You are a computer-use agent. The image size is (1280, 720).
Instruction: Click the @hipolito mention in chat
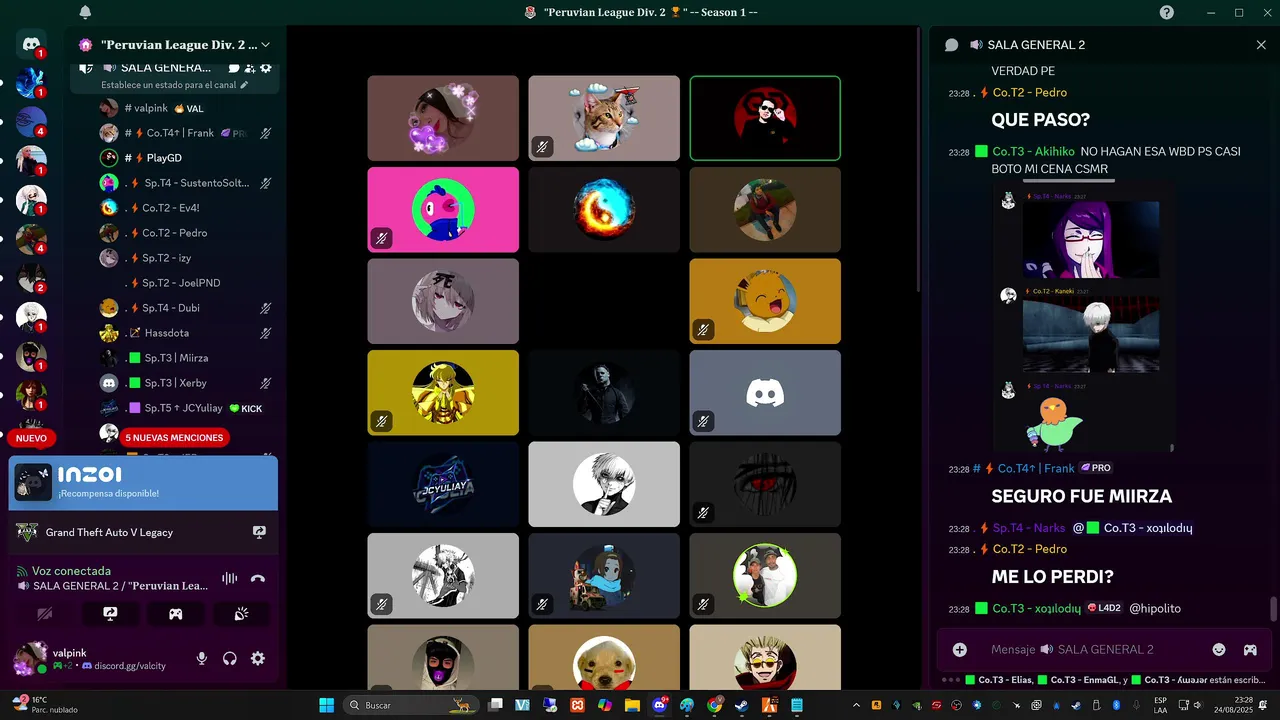click(x=1155, y=608)
